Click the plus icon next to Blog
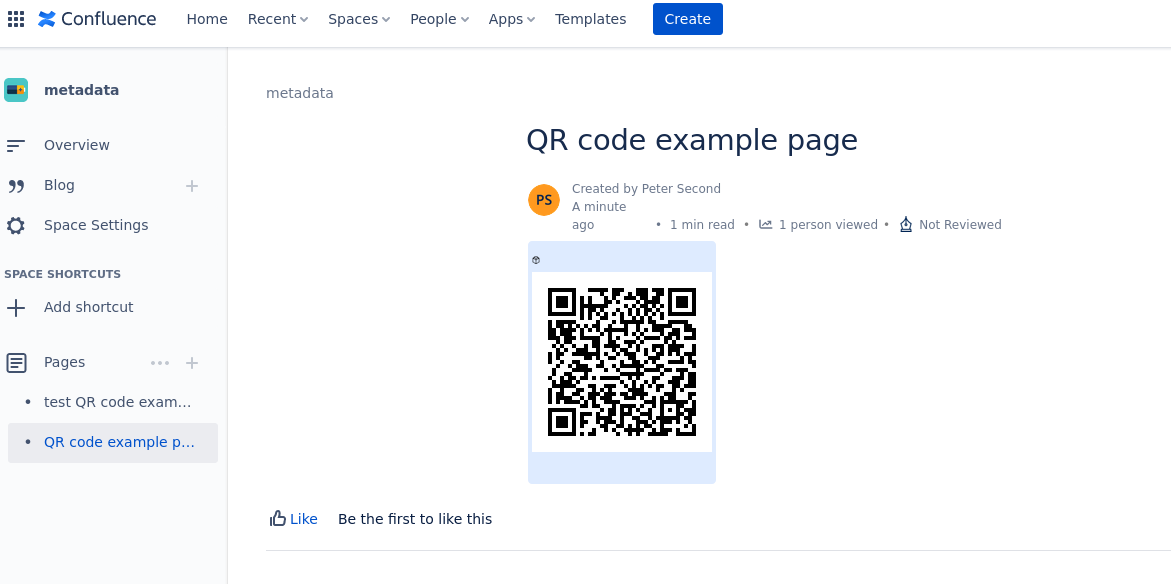This screenshot has height=584, width=1171. click(x=191, y=186)
